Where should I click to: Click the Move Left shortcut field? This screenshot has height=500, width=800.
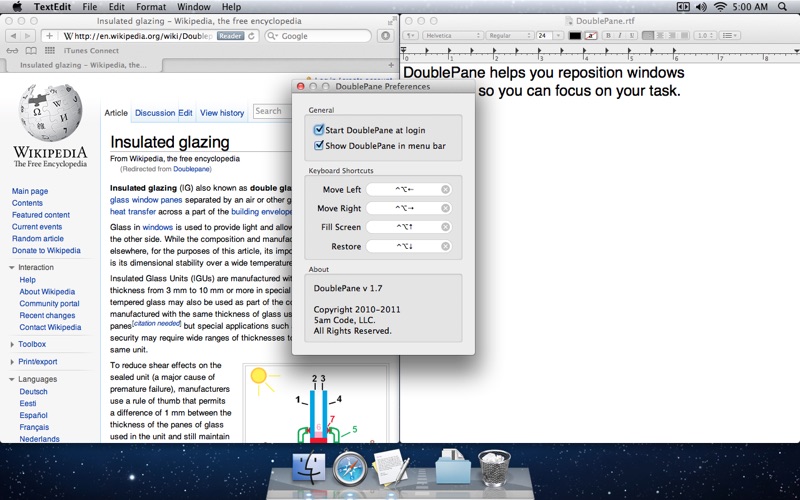coord(409,189)
